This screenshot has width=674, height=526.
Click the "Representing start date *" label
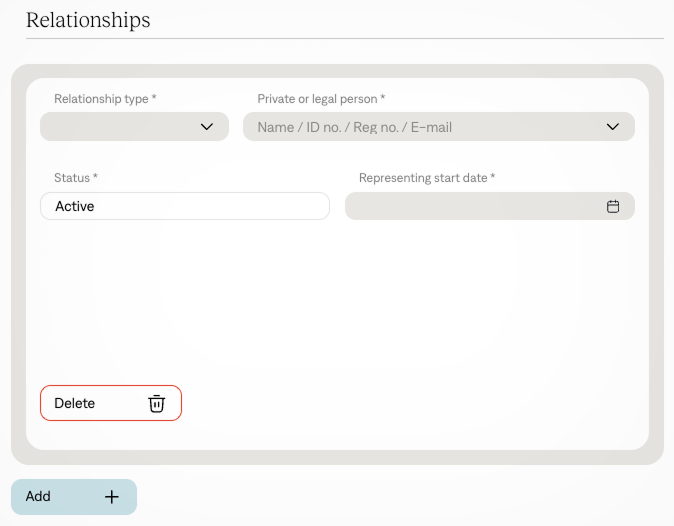(427, 178)
